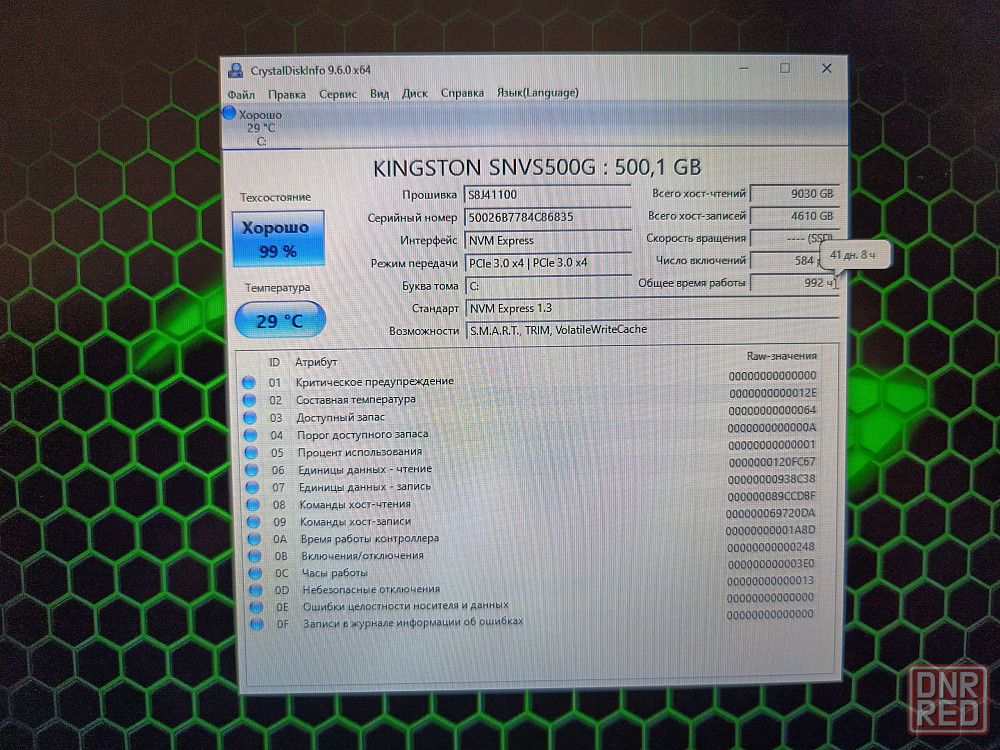Select the Включения/отключения attribute text
The height and width of the screenshot is (750, 1000).
tap(363, 555)
